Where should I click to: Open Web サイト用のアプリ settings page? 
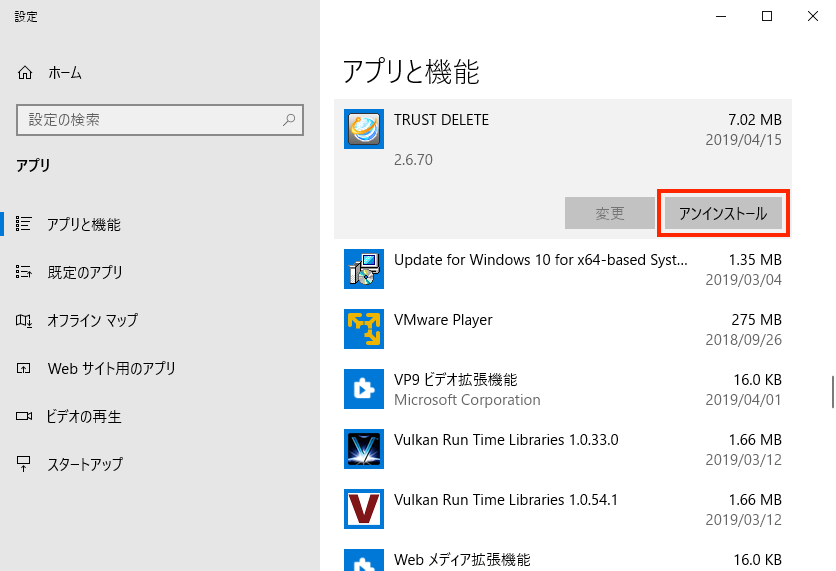click(x=111, y=368)
